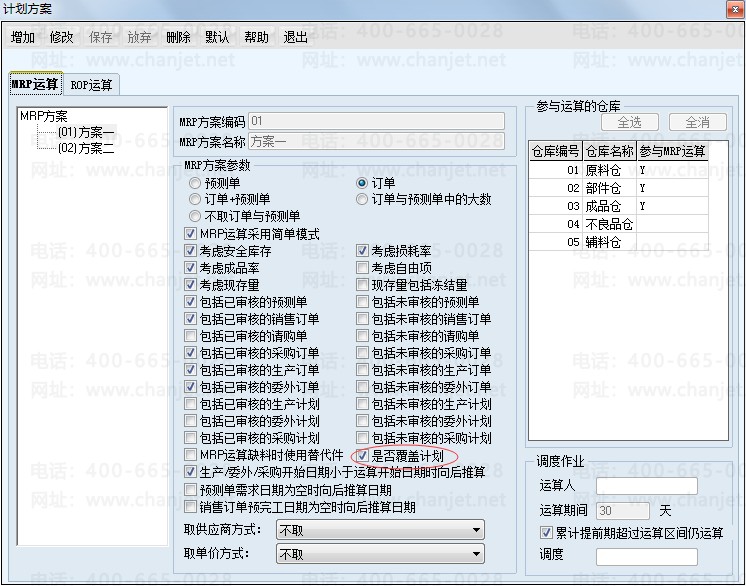Toggle MRP运算采用简单模式 checkbox

190,234
